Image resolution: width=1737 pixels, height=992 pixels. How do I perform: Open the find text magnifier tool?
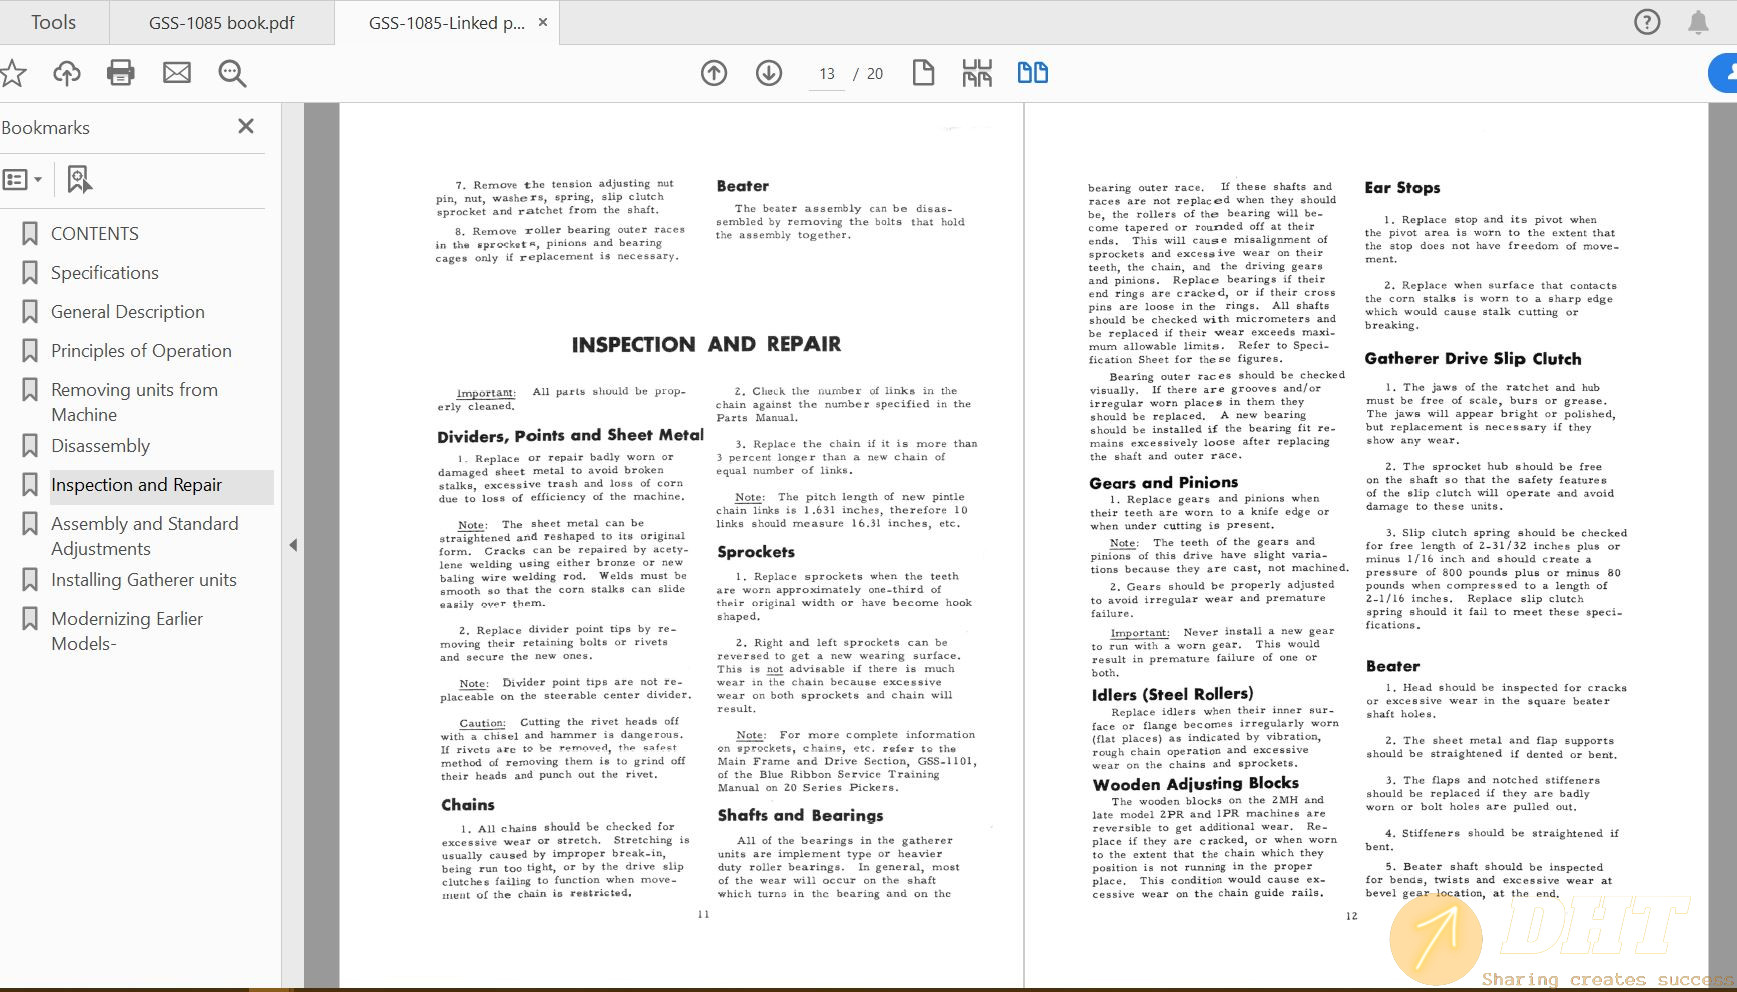[232, 73]
